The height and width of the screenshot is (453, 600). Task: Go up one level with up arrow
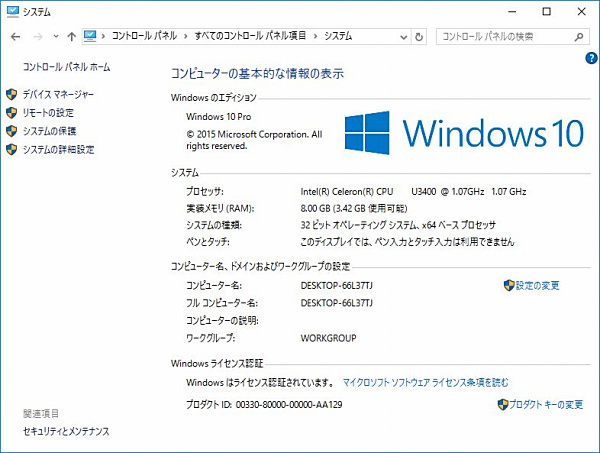coord(72,37)
